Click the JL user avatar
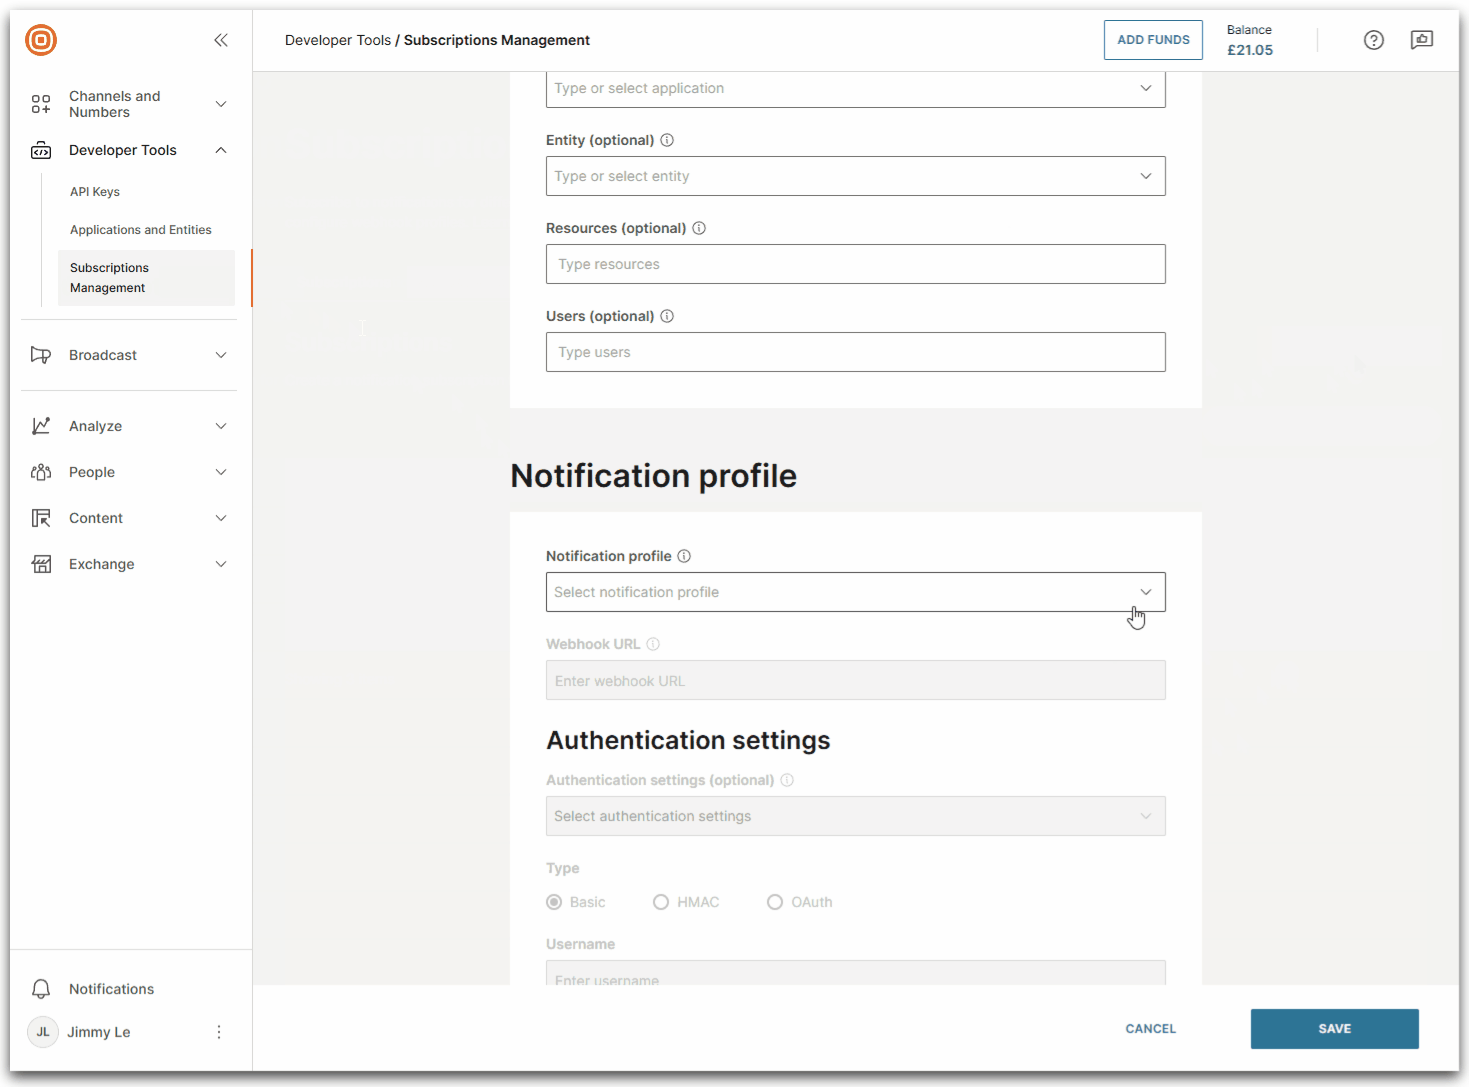 click(43, 1032)
